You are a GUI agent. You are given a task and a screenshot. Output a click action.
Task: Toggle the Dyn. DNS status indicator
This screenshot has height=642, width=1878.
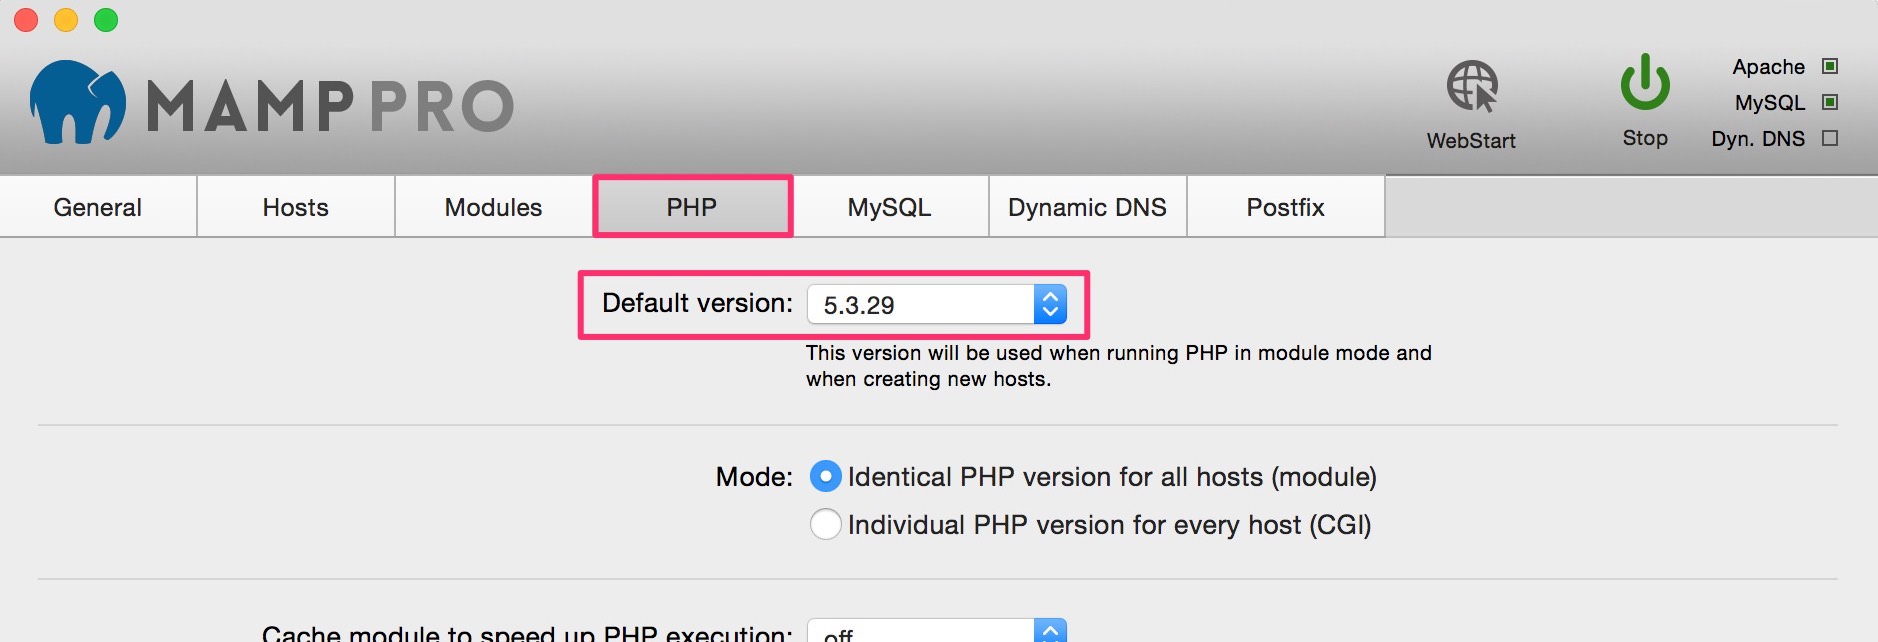(1830, 138)
